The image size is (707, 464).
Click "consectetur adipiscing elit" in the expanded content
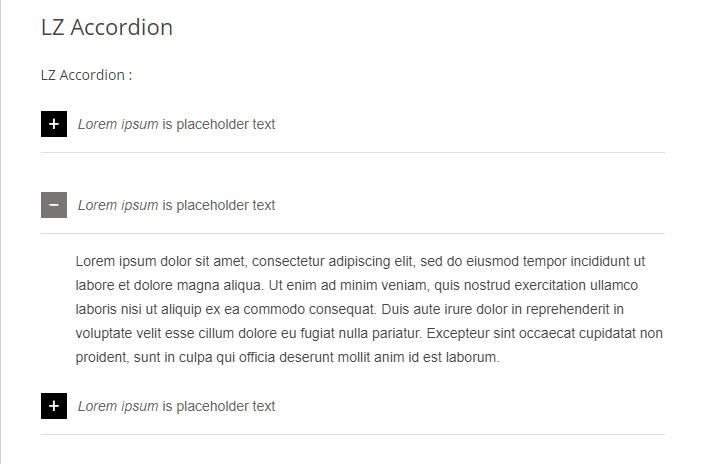click(331, 262)
